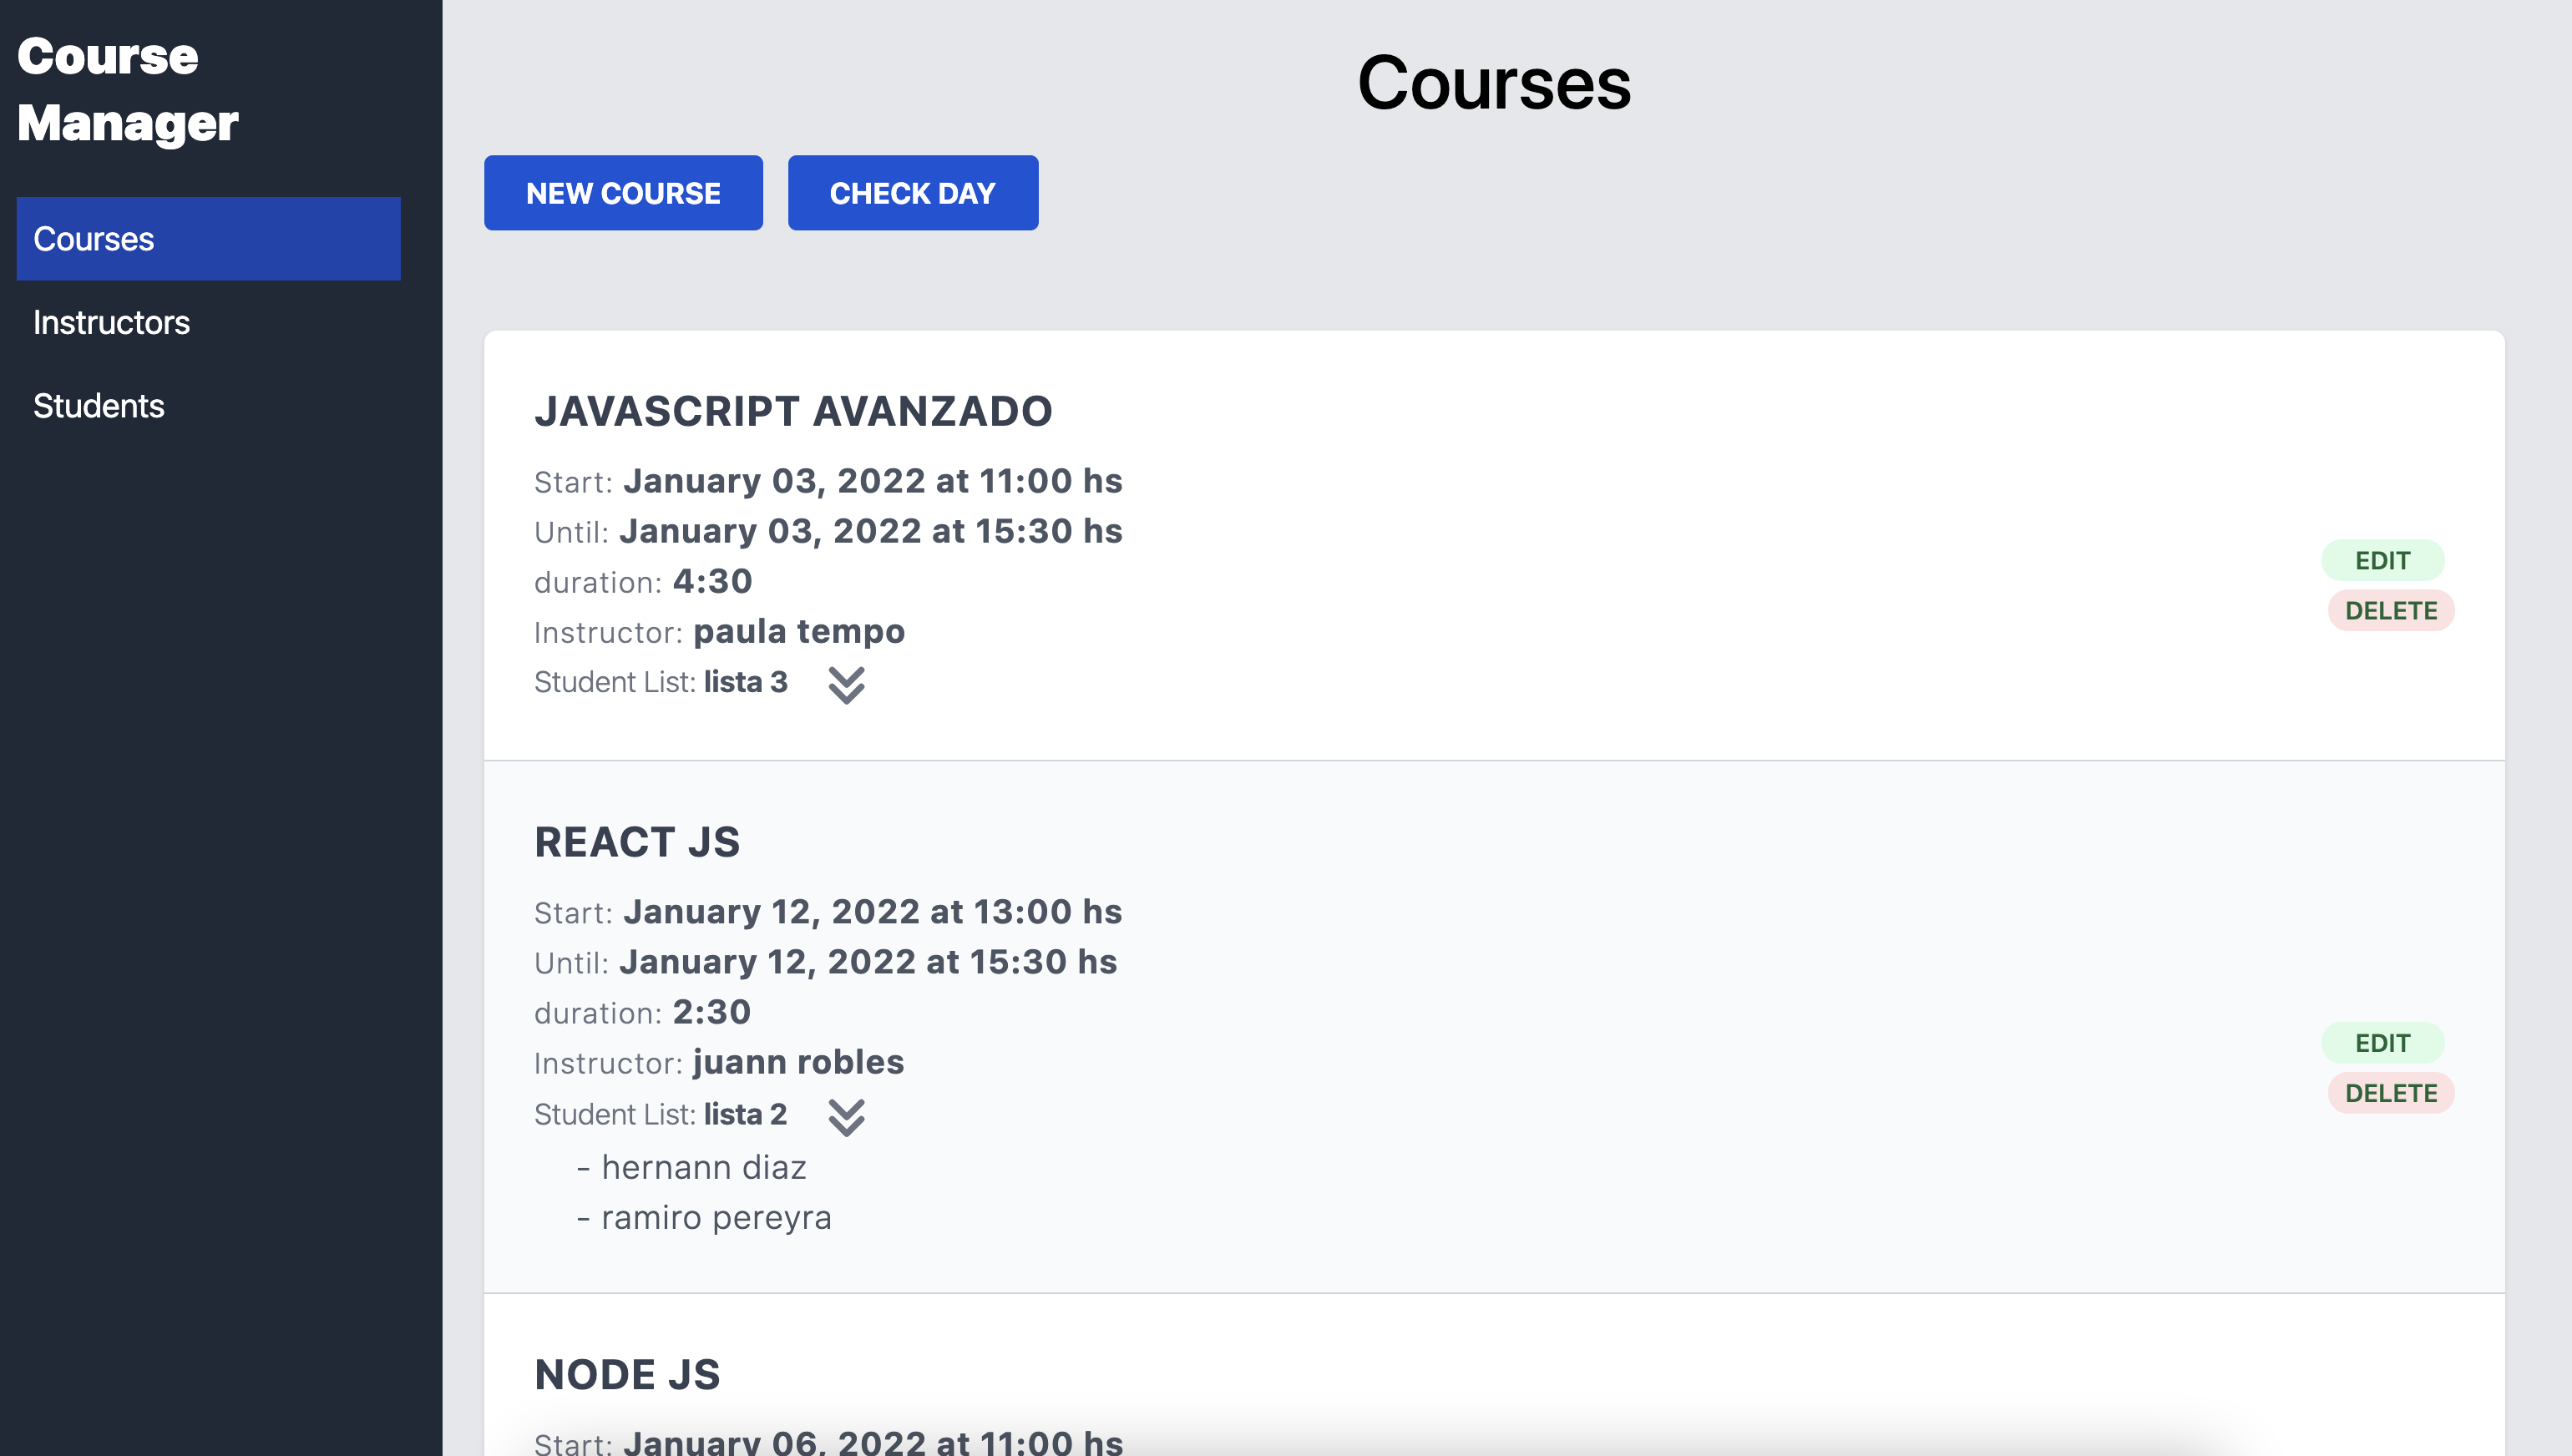This screenshot has height=1456, width=2572.
Task: Click the lista 2 list name
Action: pyautogui.click(x=745, y=1114)
